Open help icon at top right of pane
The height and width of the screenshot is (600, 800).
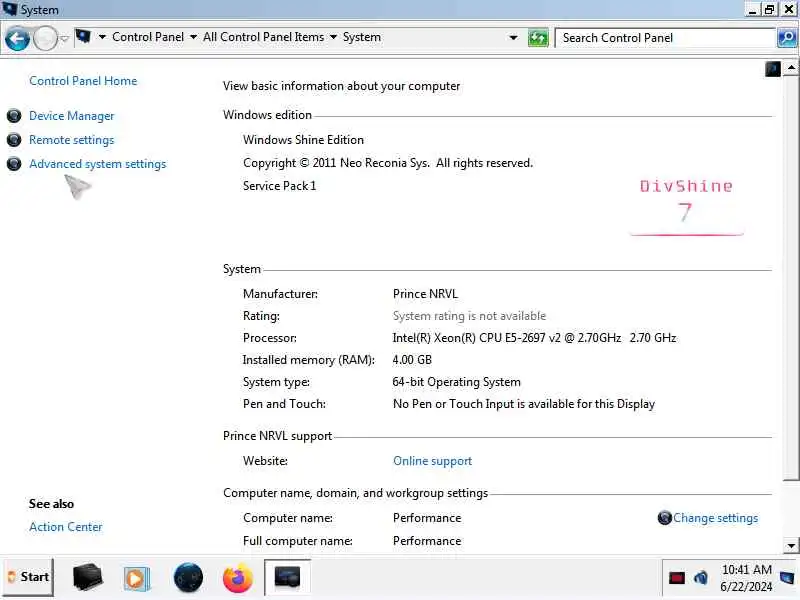coord(772,69)
